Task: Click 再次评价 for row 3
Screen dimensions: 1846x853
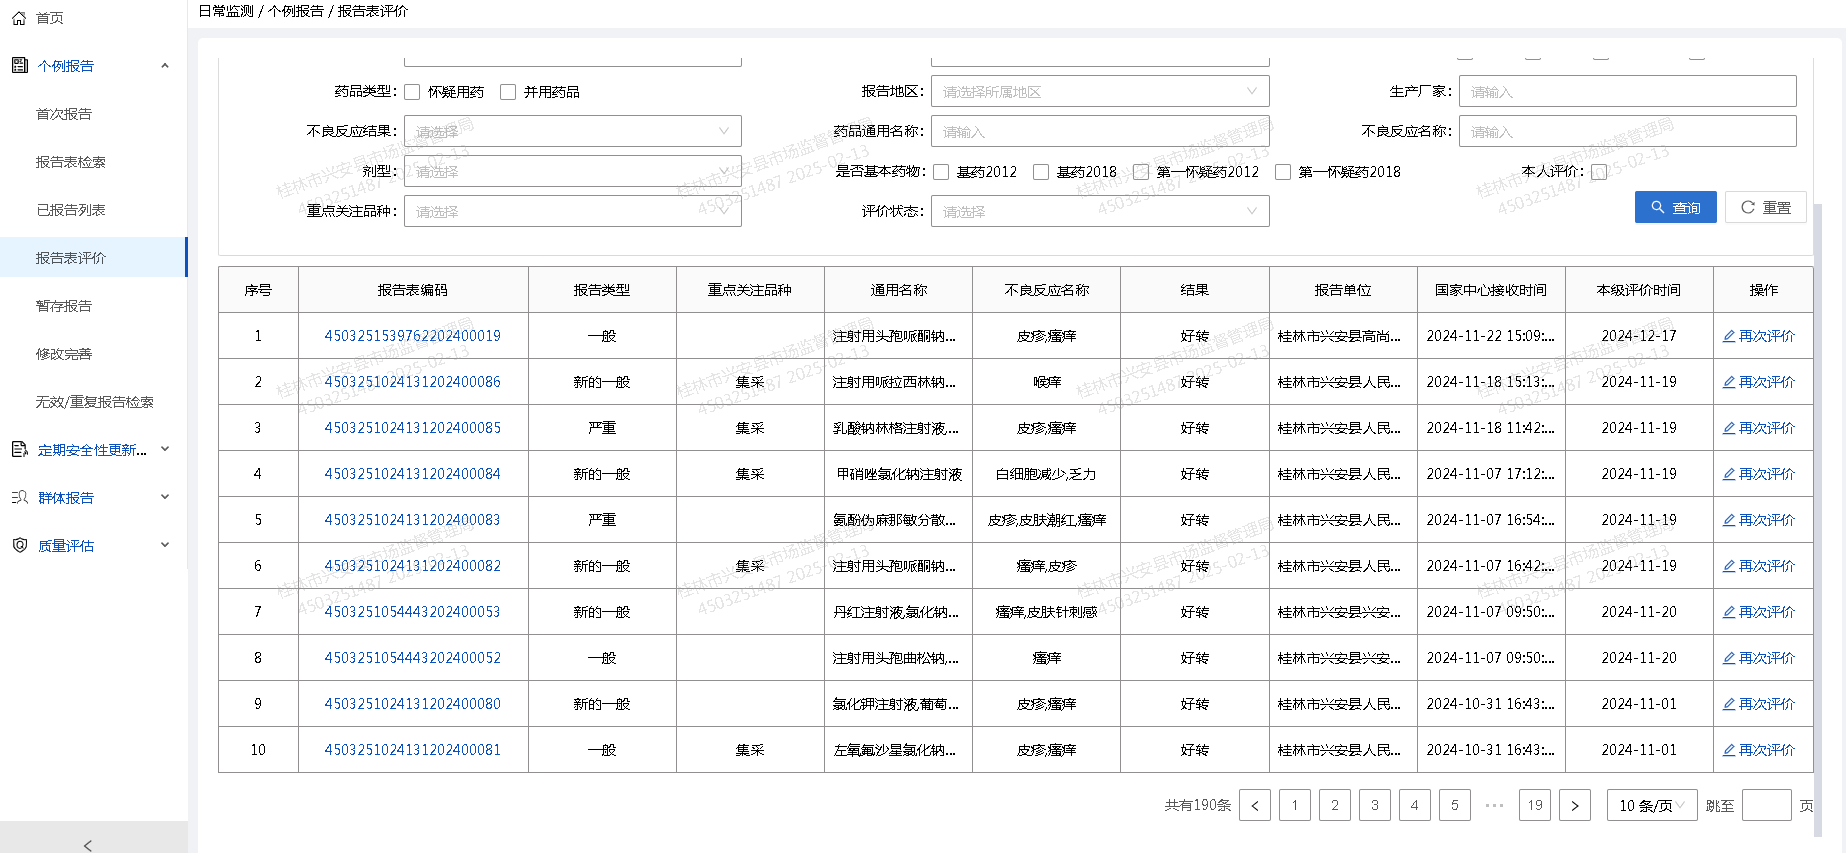Action: pos(1759,428)
